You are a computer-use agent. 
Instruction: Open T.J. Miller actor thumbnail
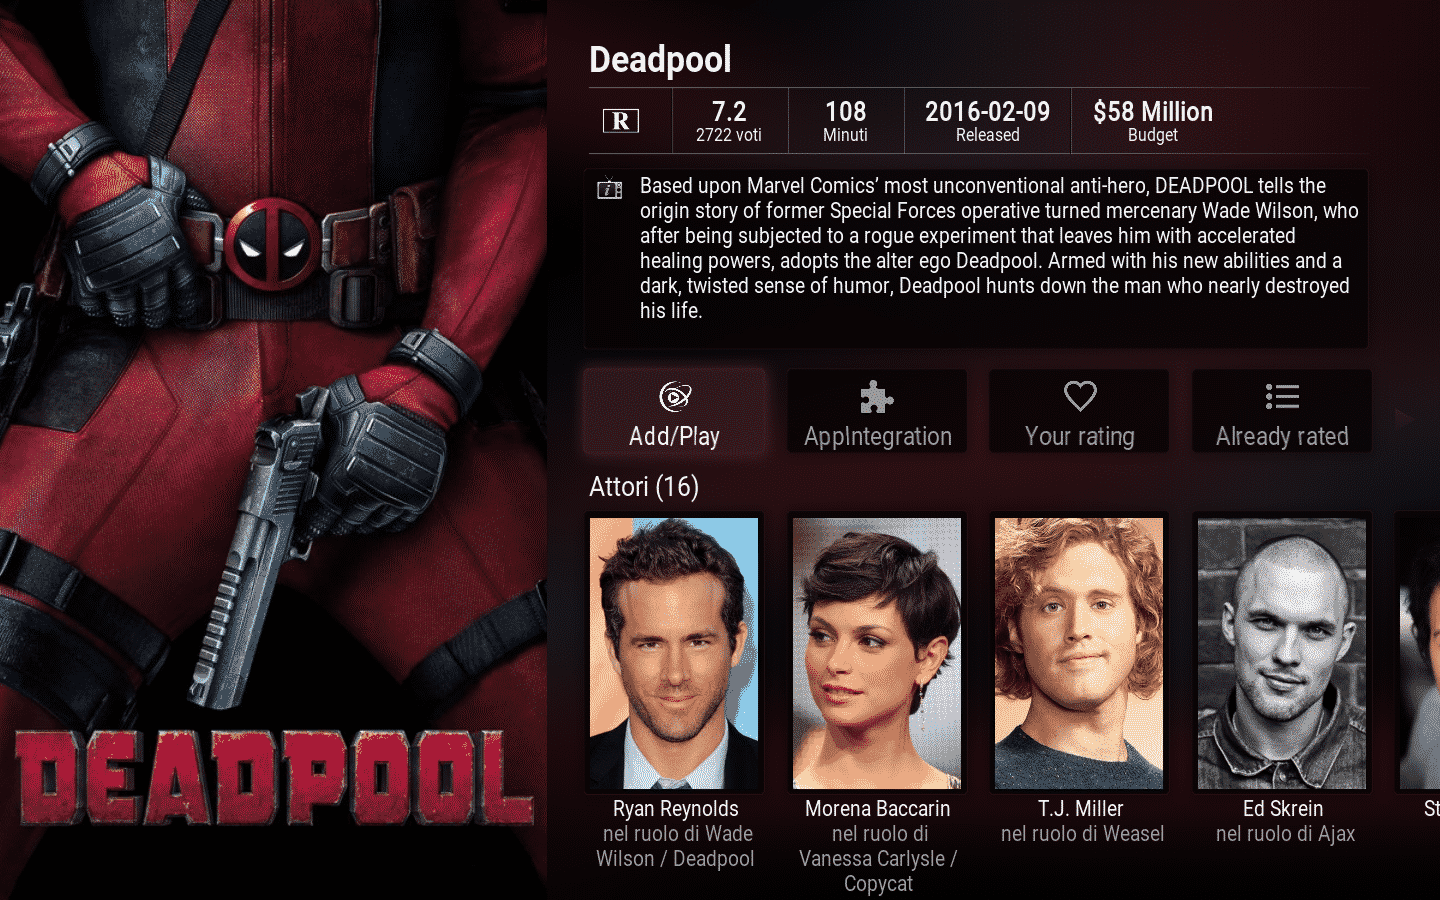(1079, 653)
